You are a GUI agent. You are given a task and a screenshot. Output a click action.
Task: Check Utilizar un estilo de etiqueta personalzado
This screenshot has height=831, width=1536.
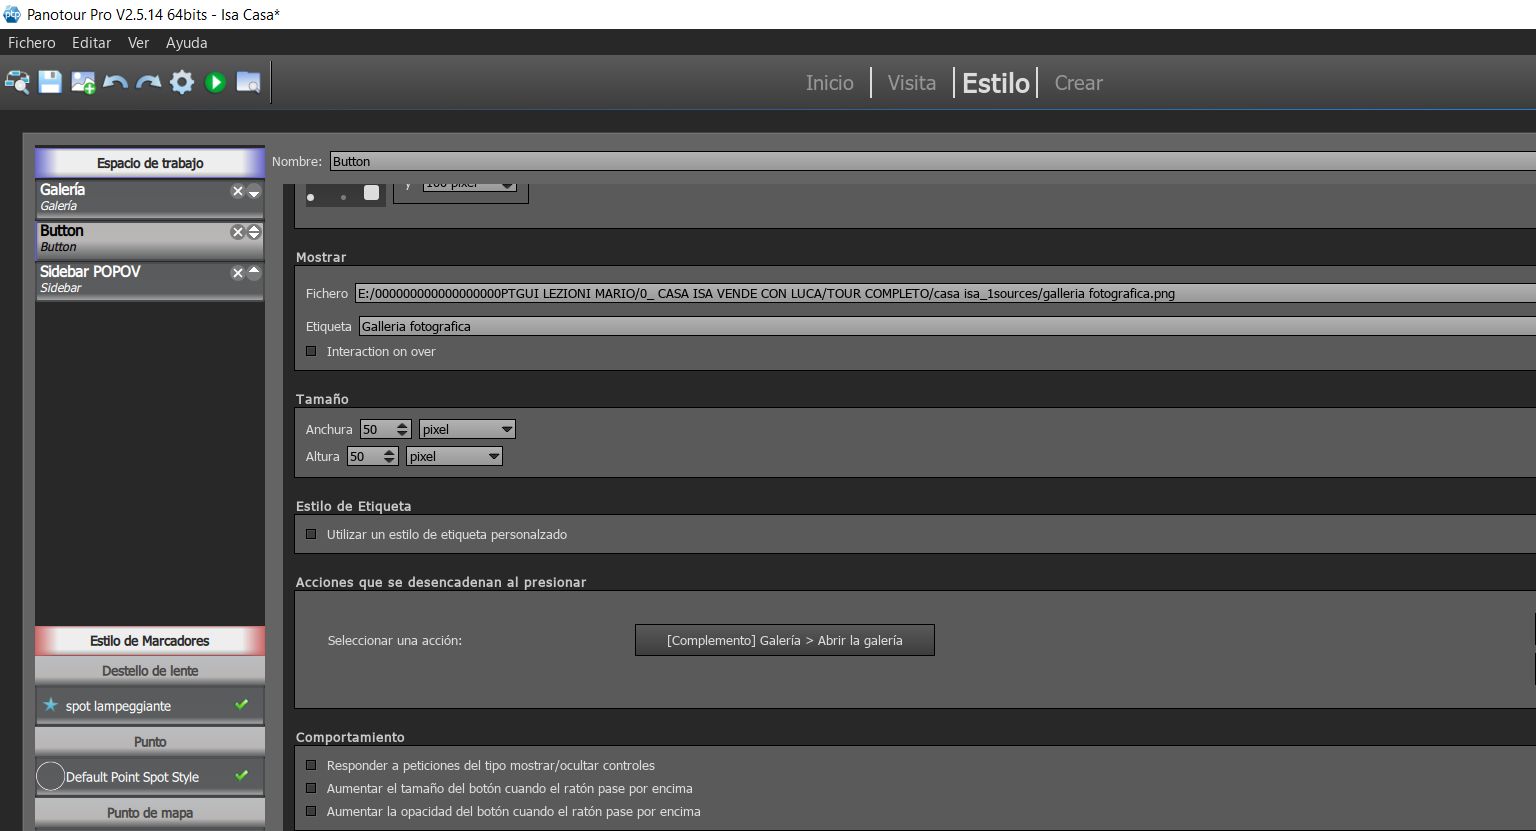click(311, 534)
